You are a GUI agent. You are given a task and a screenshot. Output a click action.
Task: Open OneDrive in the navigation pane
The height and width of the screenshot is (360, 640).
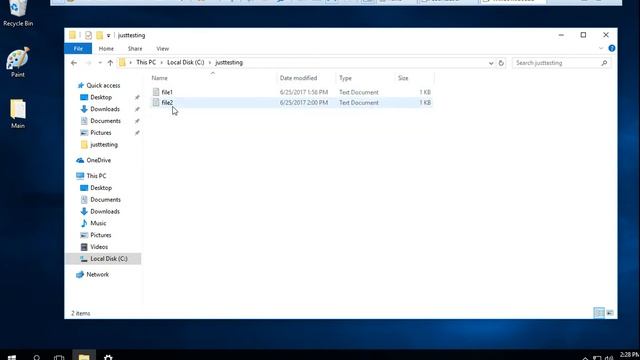(98, 160)
